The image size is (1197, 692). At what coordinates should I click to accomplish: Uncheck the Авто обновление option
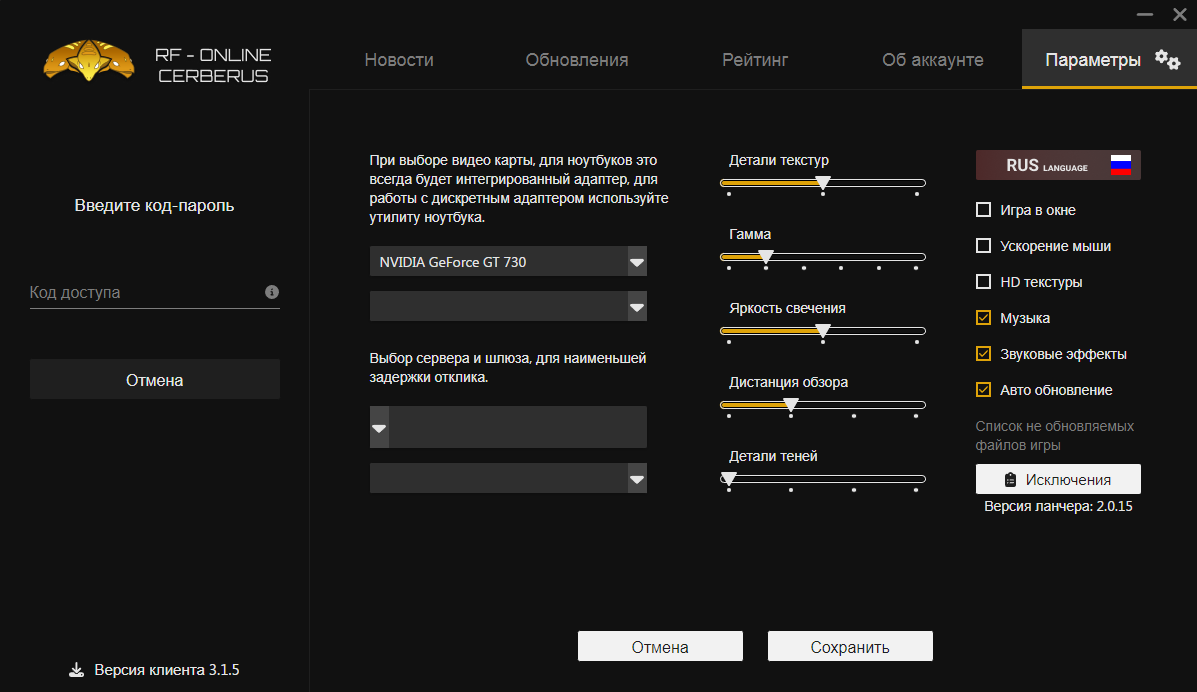[x=983, y=390]
